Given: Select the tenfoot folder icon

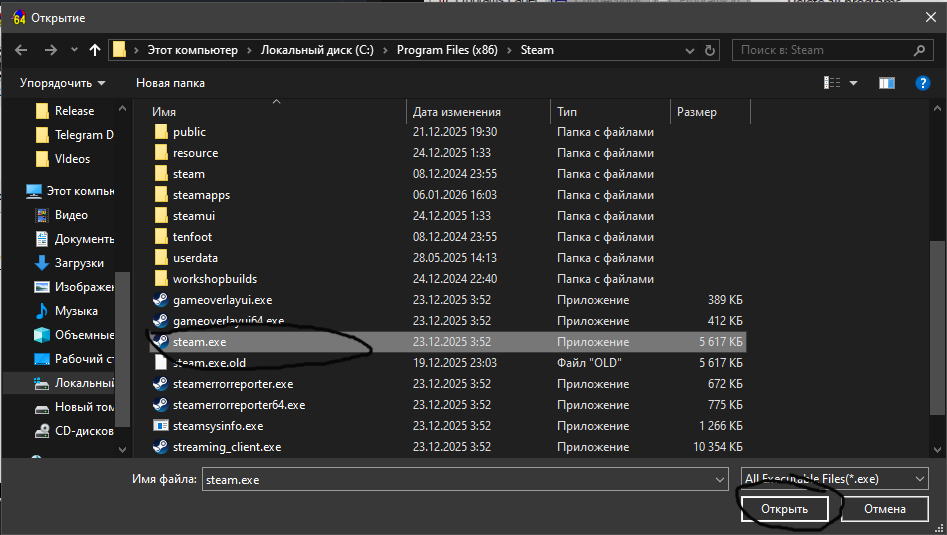Looking at the screenshot, I should pyautogui.click(x=161, y=237).
